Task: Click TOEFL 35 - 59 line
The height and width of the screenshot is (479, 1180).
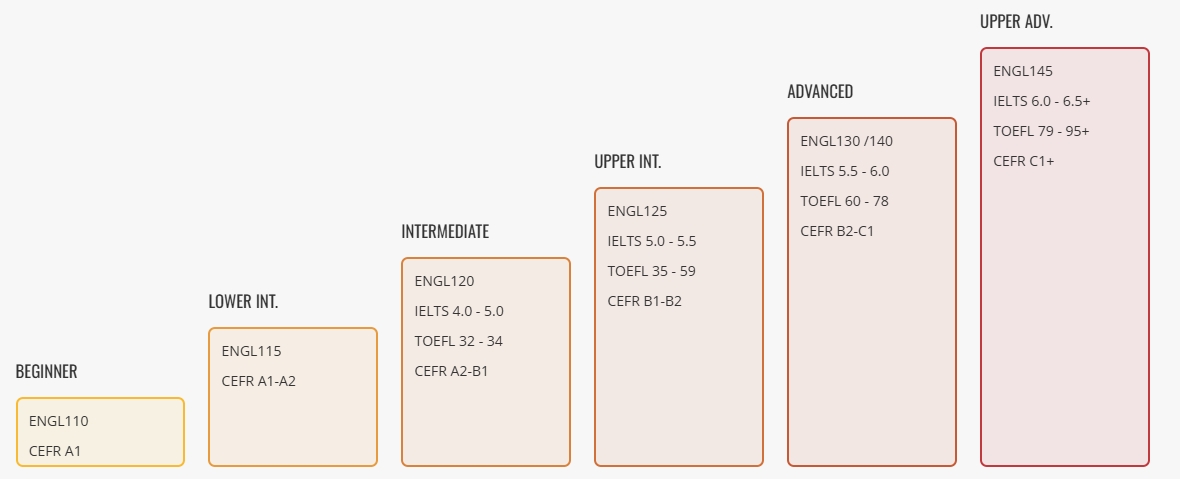Action: (x=652, y=271)
